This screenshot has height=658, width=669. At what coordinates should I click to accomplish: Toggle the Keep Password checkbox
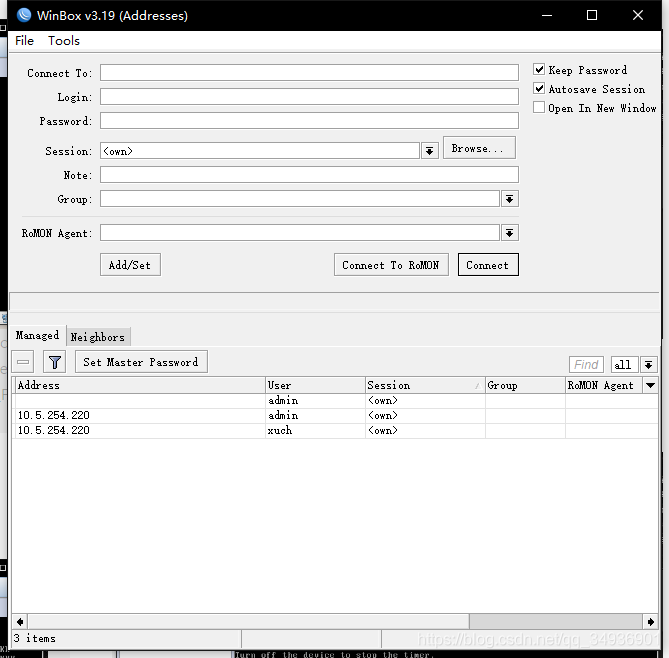click(x=539, y=69)
